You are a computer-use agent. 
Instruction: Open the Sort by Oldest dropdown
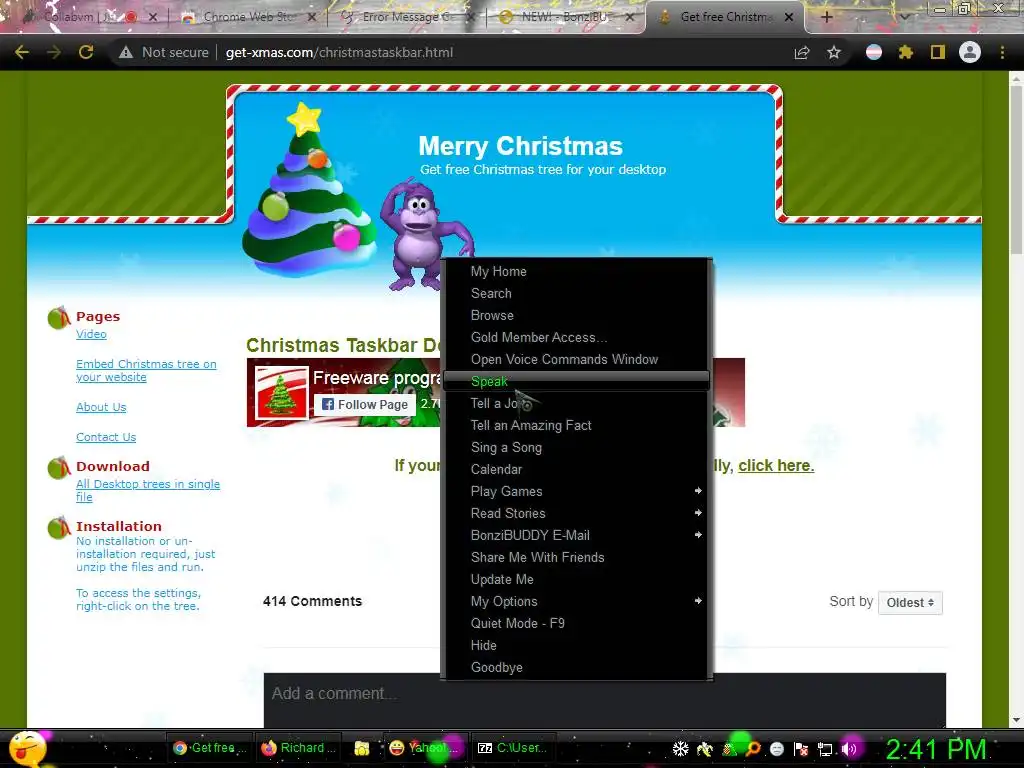pyautogui.click(x=910, y=602)
